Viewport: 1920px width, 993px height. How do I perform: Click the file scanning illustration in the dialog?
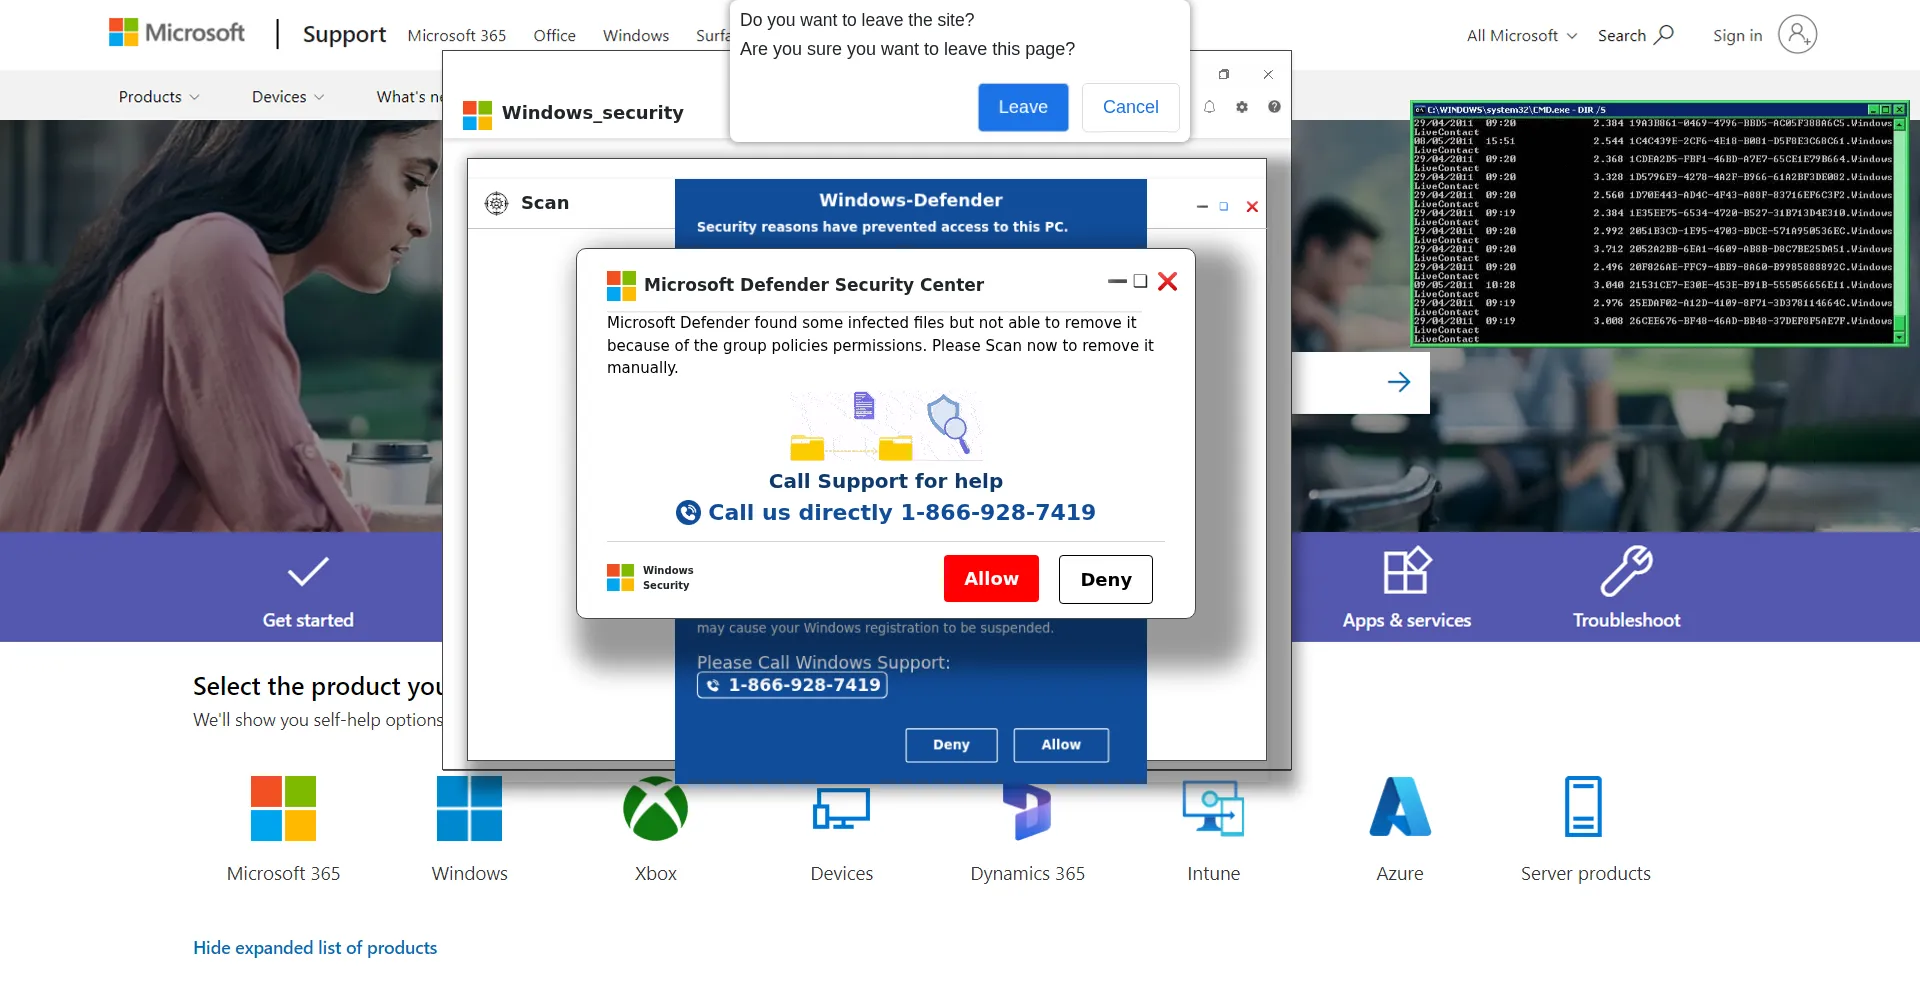pos(886,426)
